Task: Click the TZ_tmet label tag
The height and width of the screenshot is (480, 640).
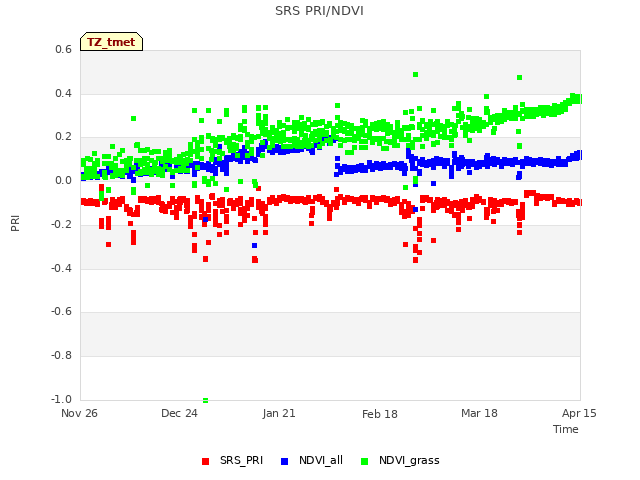Action: 111,42
